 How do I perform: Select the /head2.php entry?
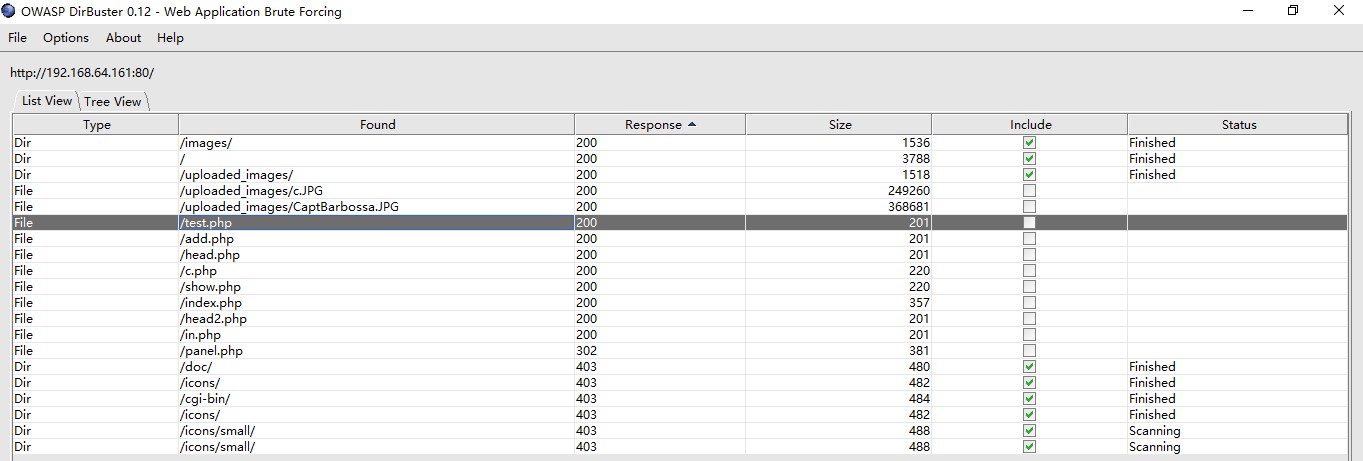tap(213, 319)
